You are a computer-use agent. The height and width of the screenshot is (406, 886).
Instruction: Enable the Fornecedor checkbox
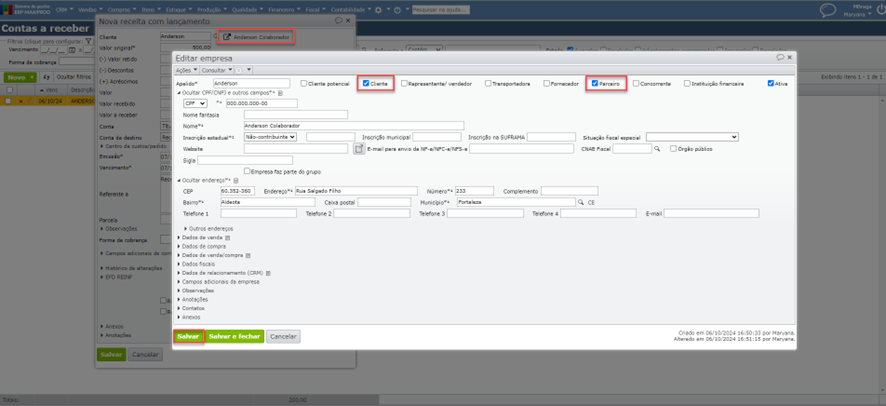point(546,83)
